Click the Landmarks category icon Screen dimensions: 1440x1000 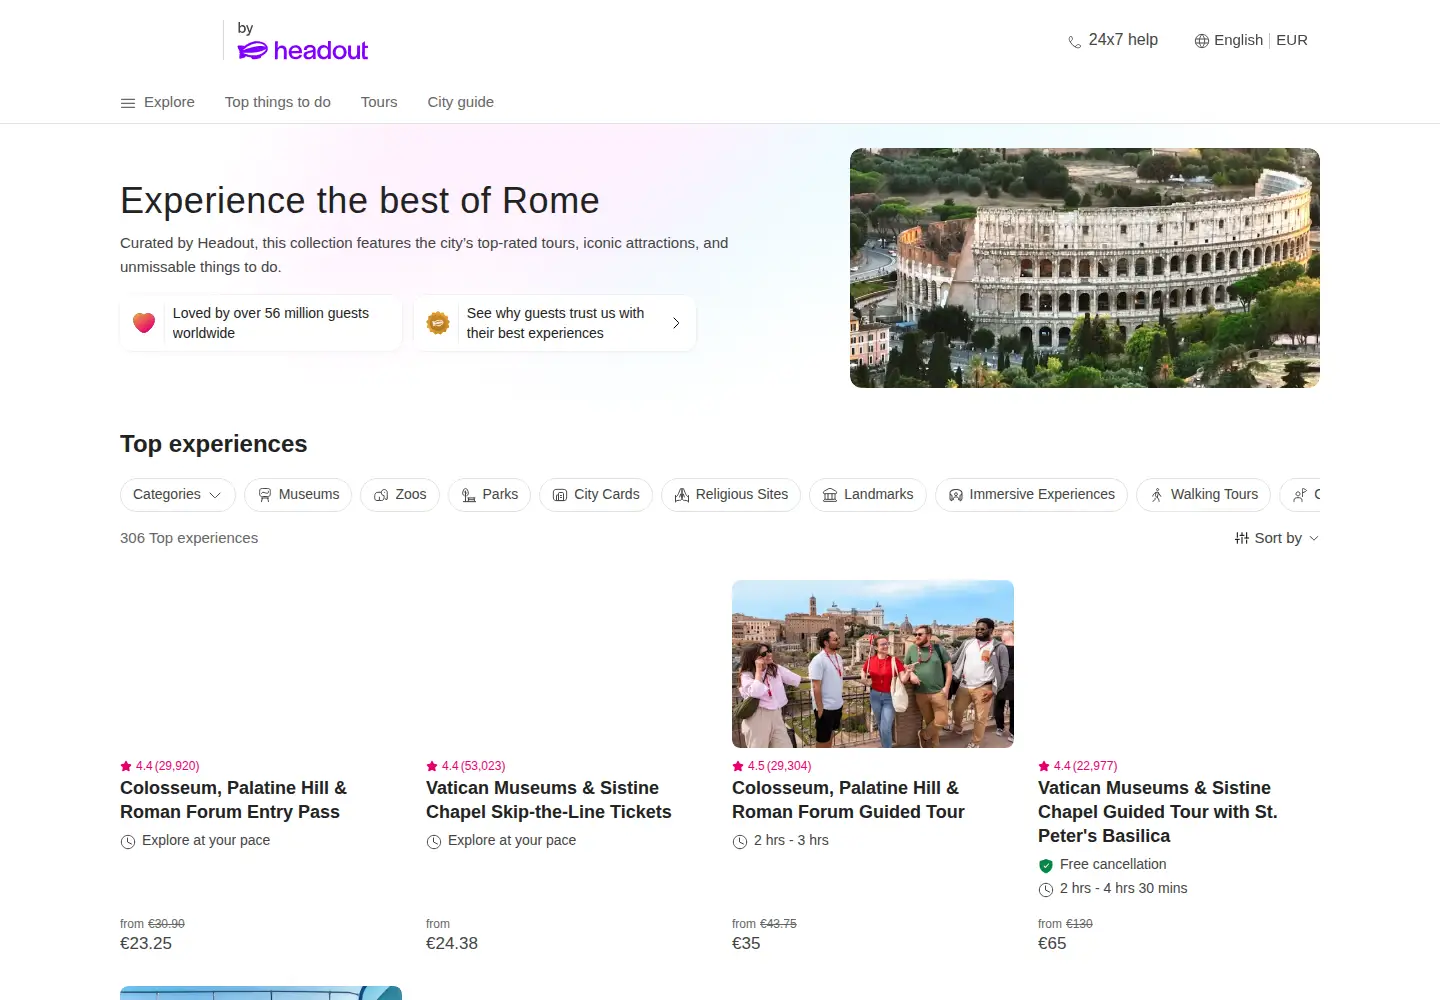830,495
